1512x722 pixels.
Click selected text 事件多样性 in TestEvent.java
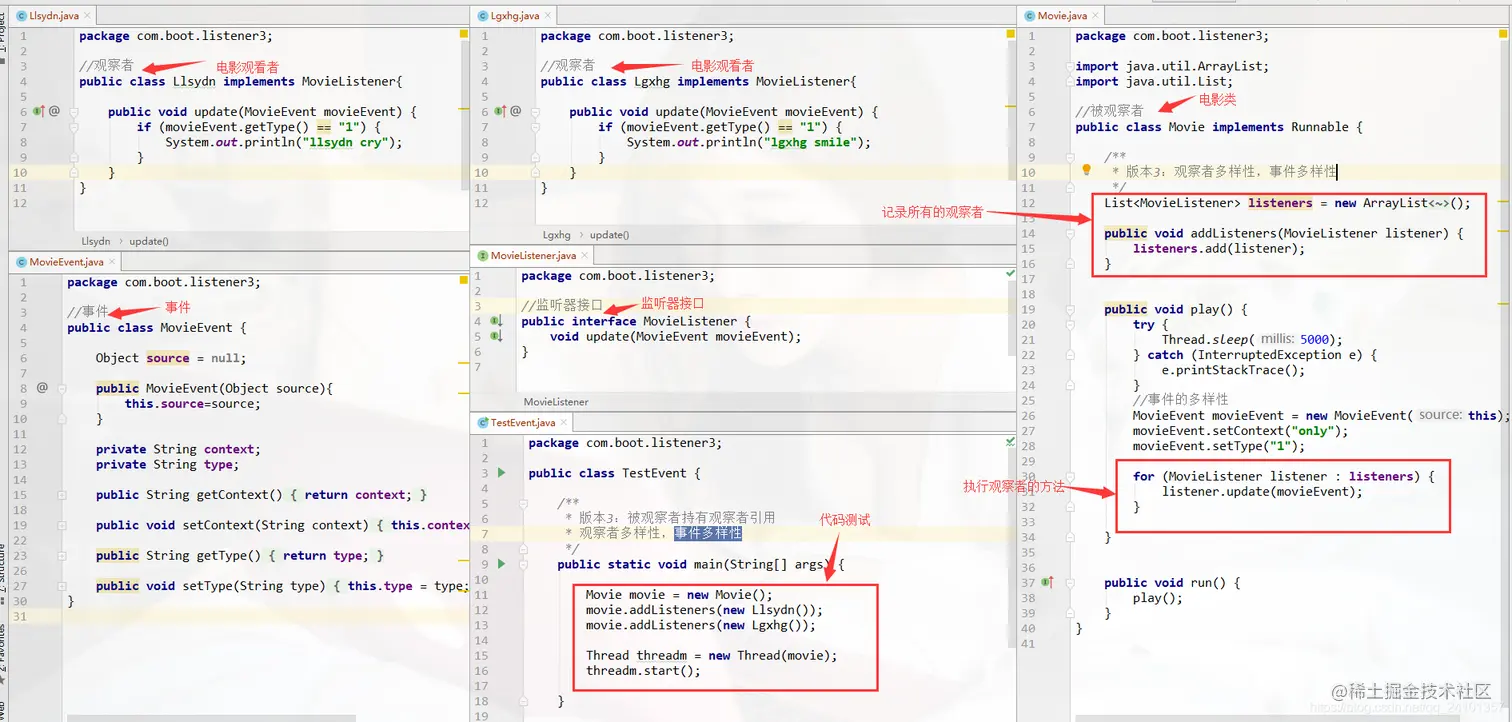[x=708, y=533]
